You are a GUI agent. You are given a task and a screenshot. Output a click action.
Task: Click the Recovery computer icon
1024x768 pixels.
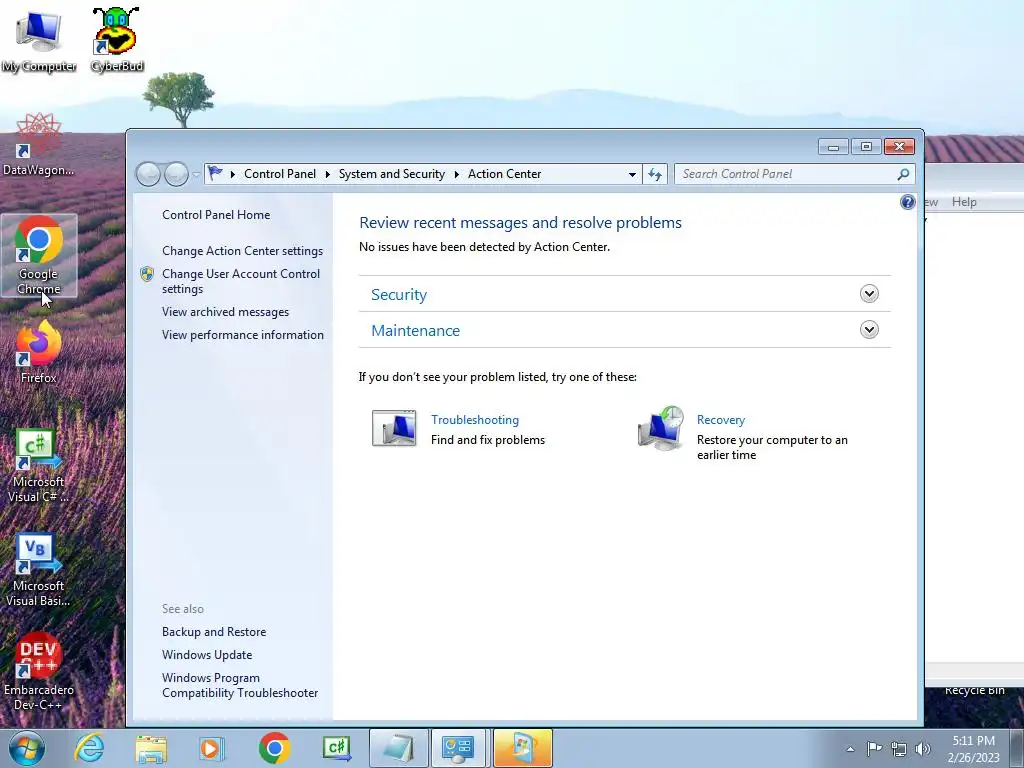tap(660, 428)
